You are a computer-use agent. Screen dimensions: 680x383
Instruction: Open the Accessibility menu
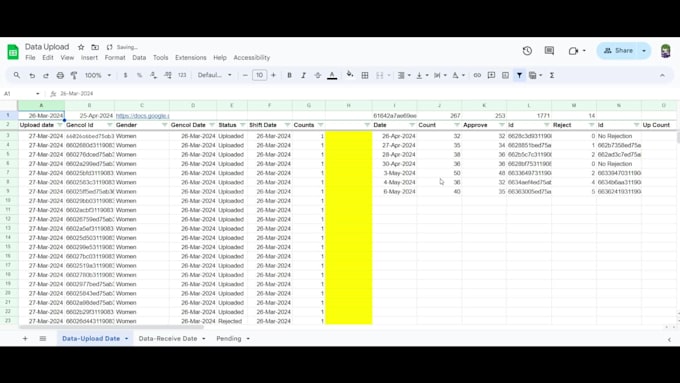coord(252,57)
